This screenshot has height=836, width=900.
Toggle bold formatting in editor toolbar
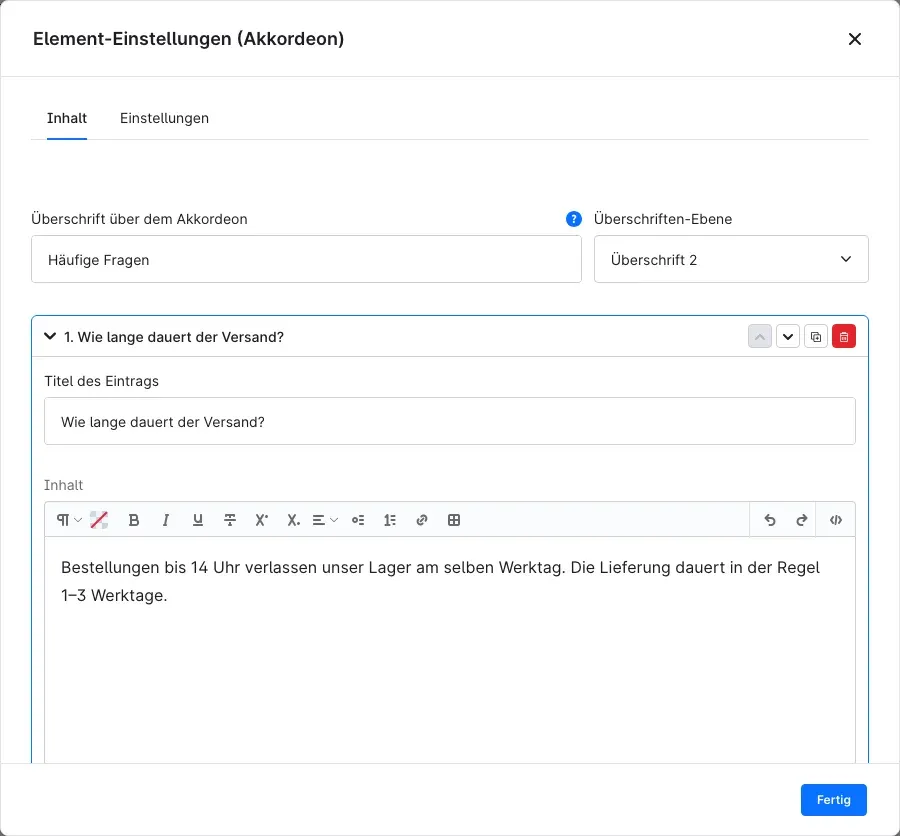134,520
